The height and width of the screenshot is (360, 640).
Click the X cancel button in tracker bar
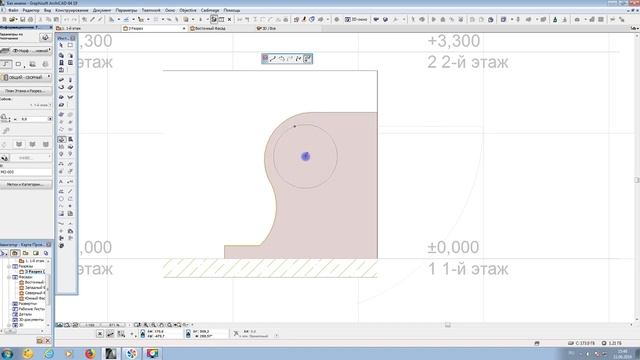100,334
